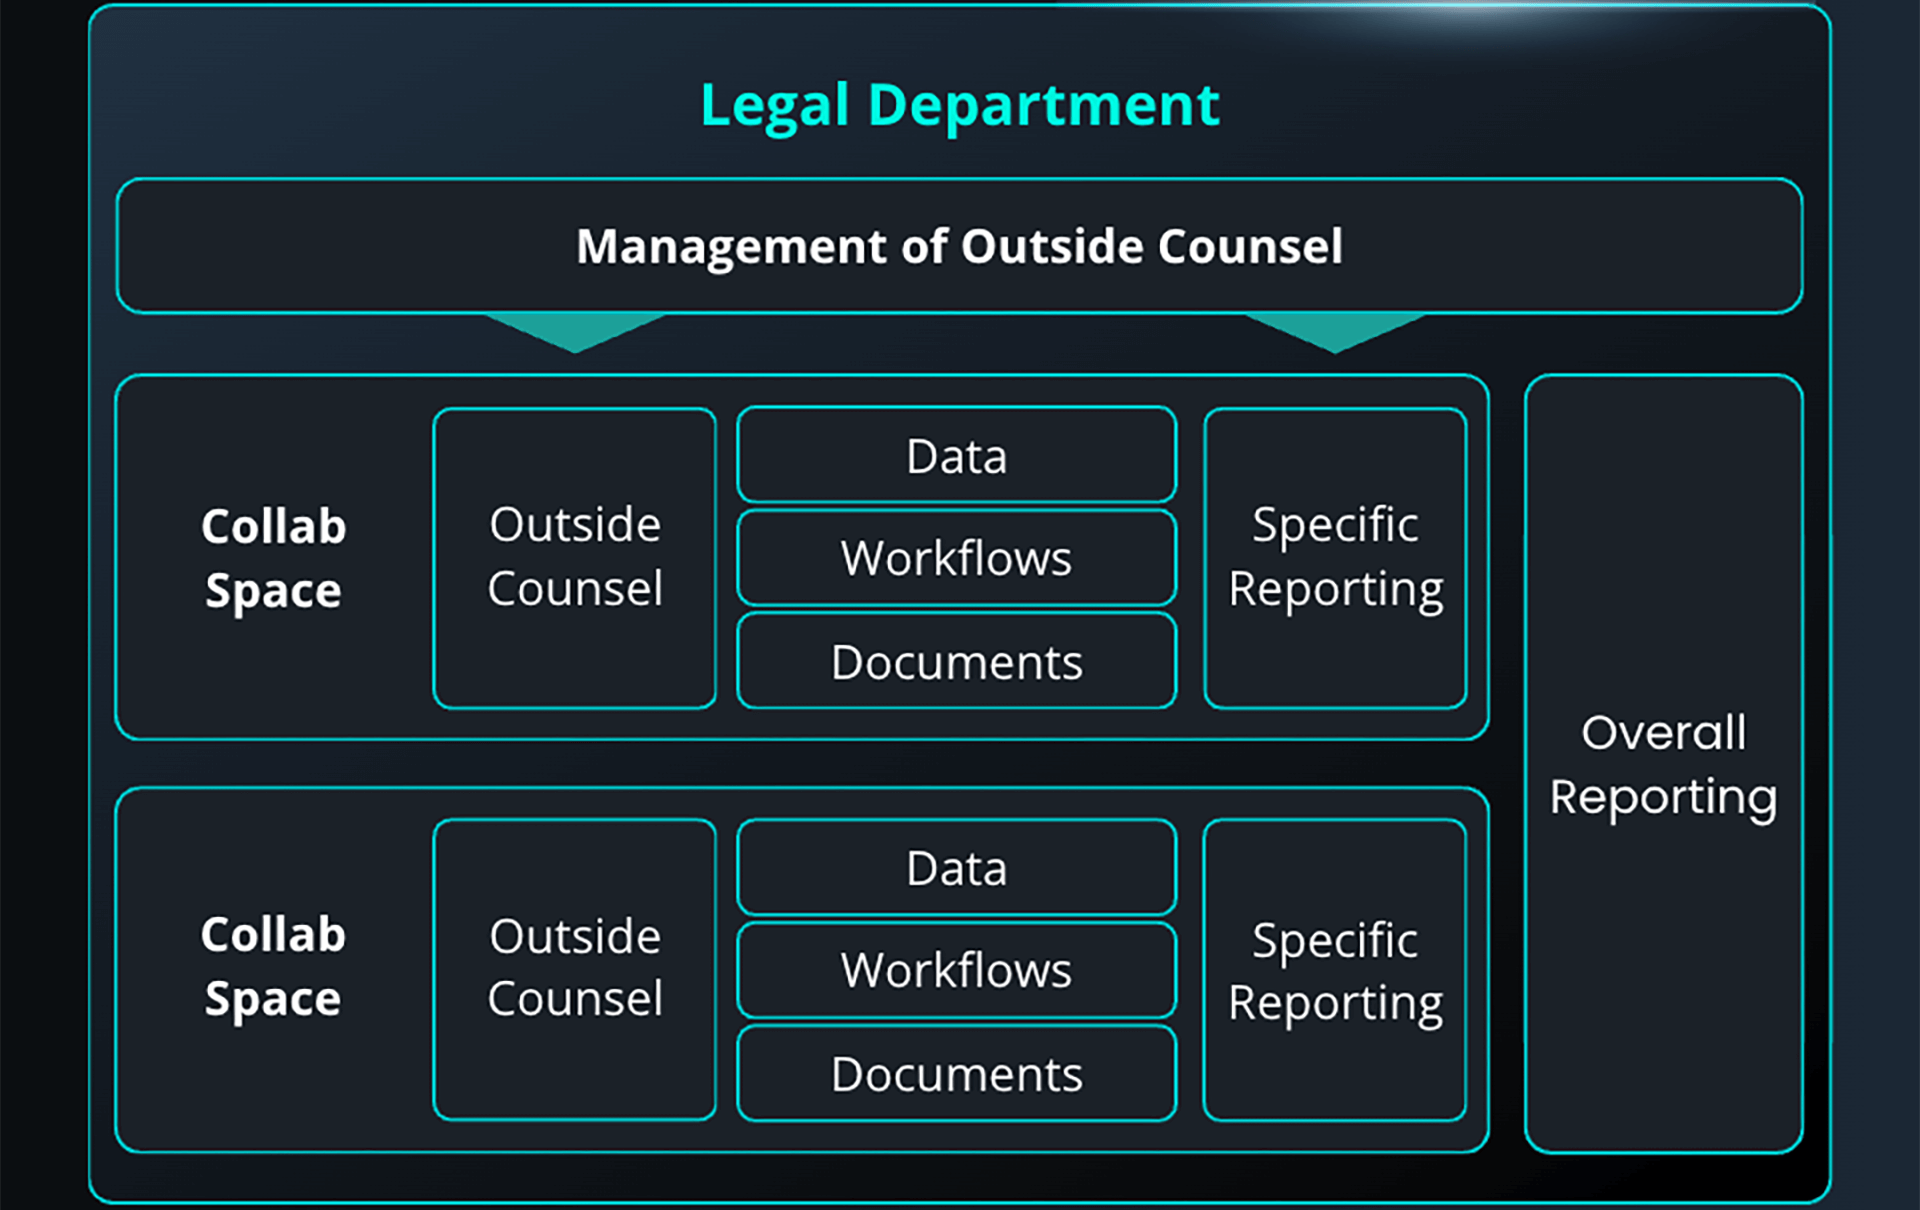Open the lower Data box

tap(956, 868)
